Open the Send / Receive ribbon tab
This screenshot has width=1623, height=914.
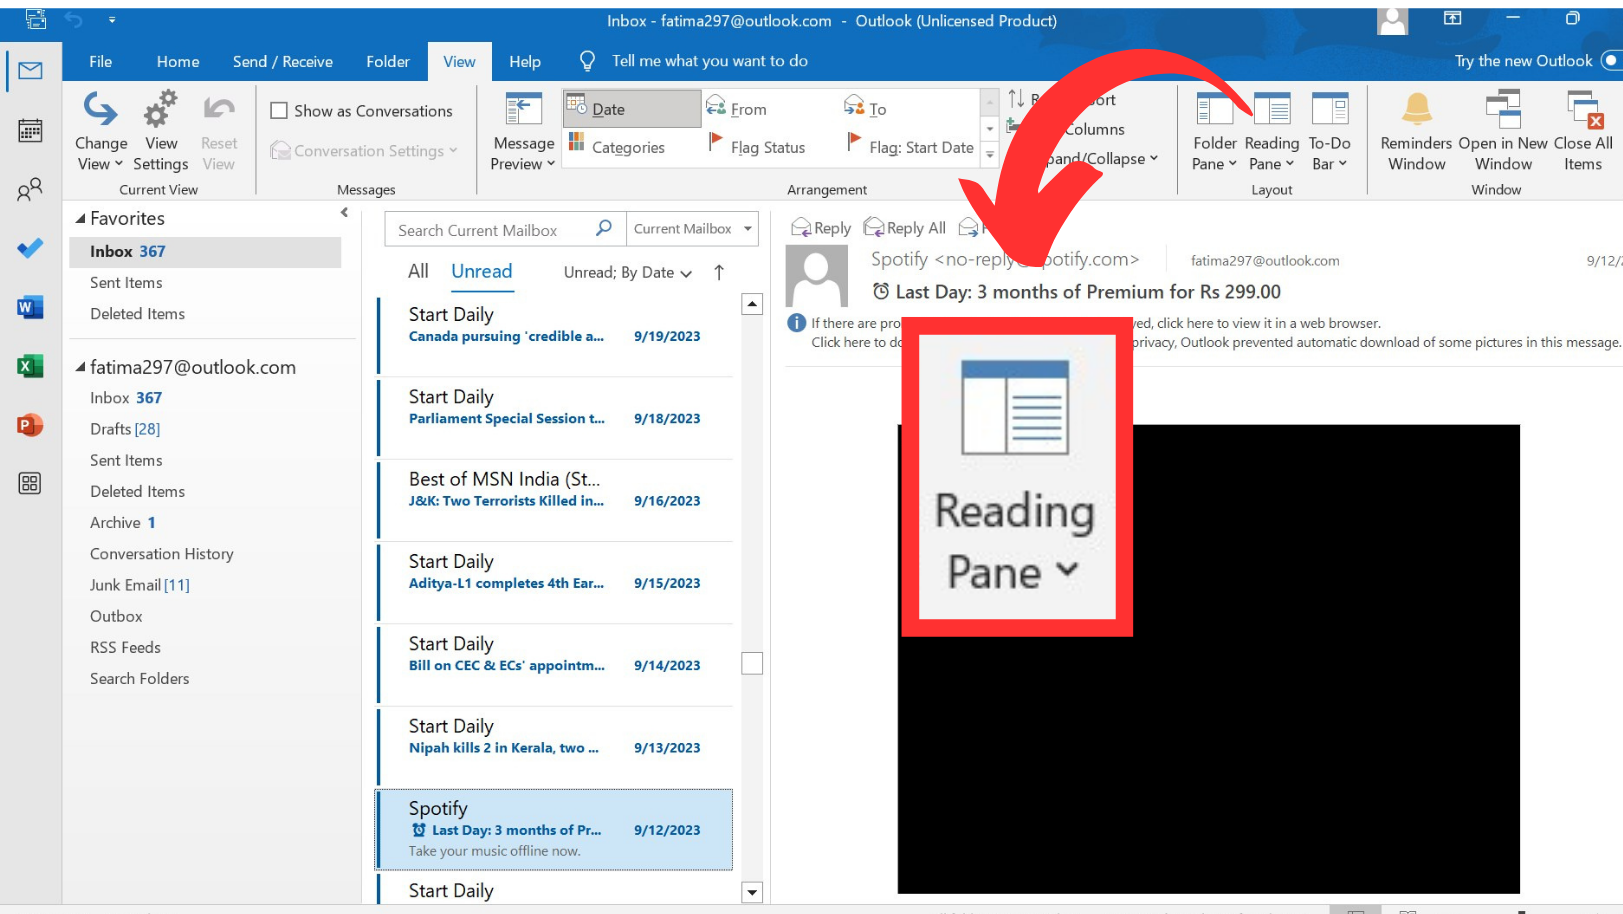[282, 62]
